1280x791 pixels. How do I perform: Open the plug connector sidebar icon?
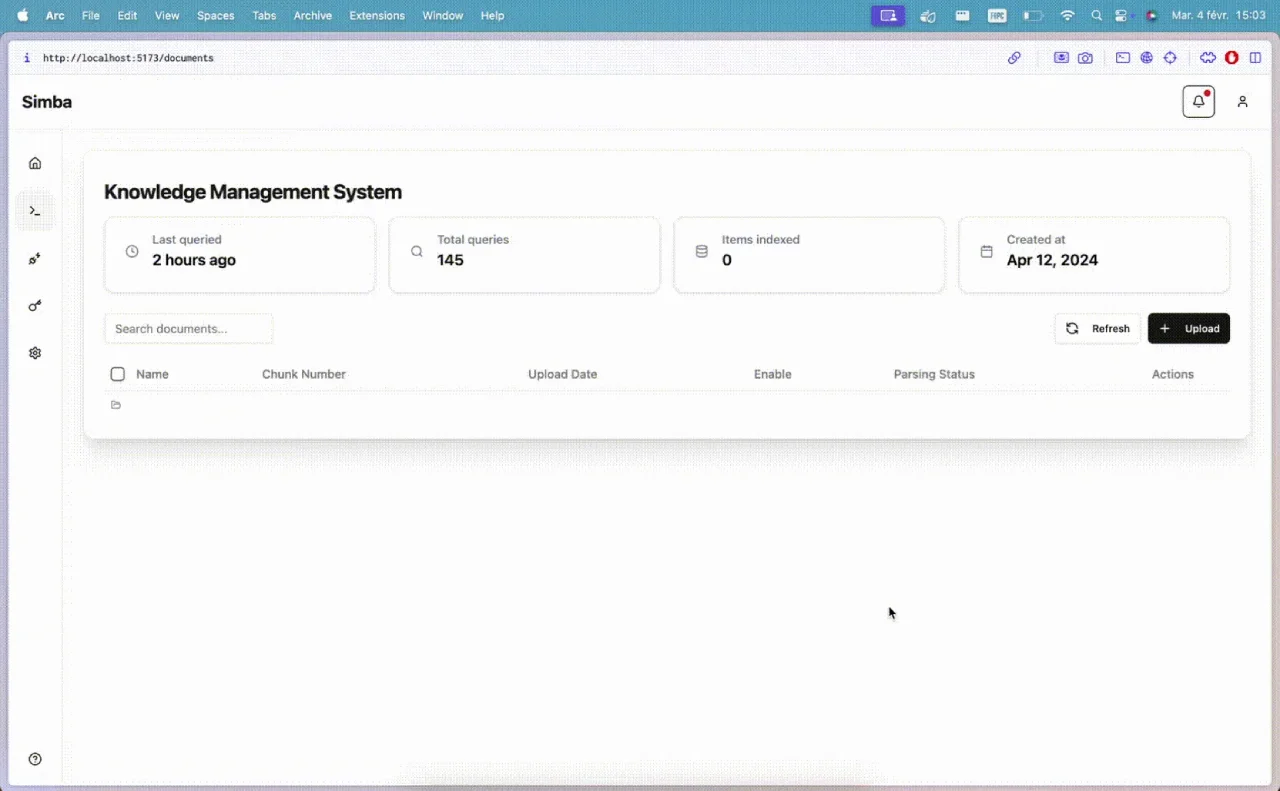click(x=35, y=259)
